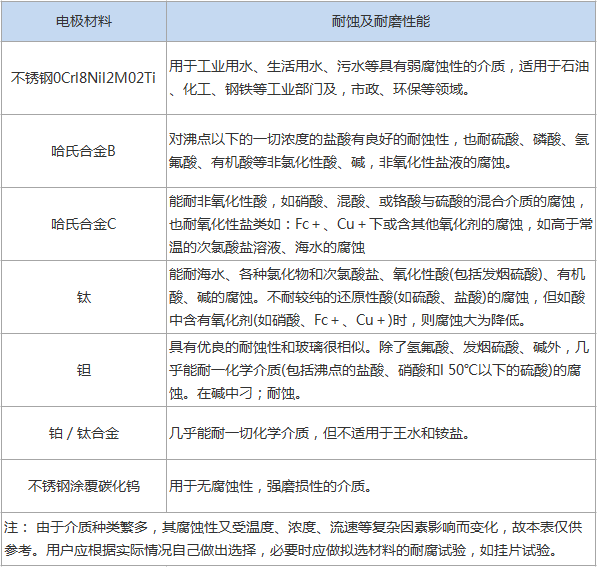Screen dimensions: 597x567
Task: Click the footnote line mentioning 挂片试验
Action: pos(281,550)
